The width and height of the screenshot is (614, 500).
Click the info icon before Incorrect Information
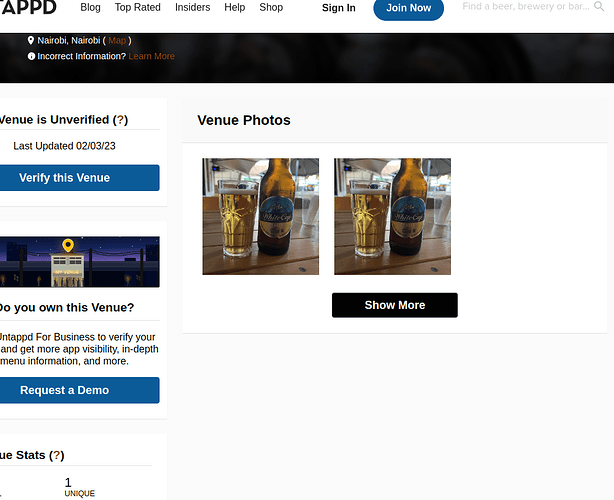click(x=31, y=56)
